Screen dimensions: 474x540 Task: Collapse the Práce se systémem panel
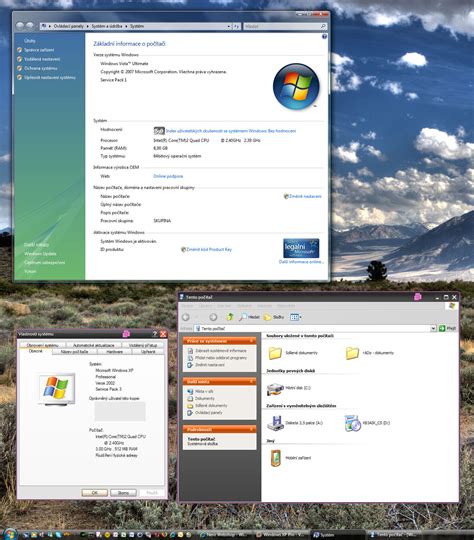[x=251, y=341]
